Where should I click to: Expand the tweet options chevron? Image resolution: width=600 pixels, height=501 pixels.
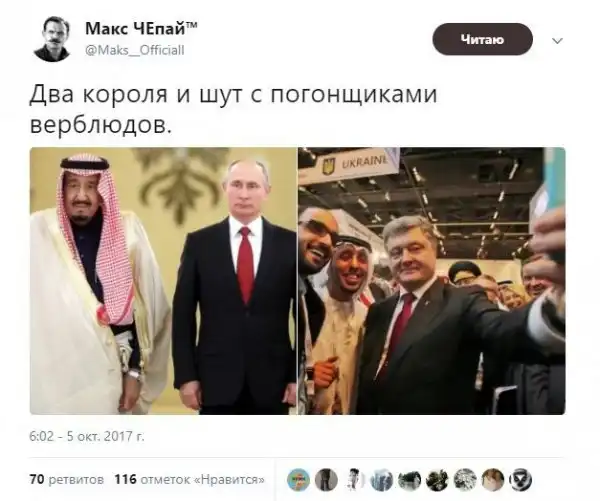[x=558, y=40]
